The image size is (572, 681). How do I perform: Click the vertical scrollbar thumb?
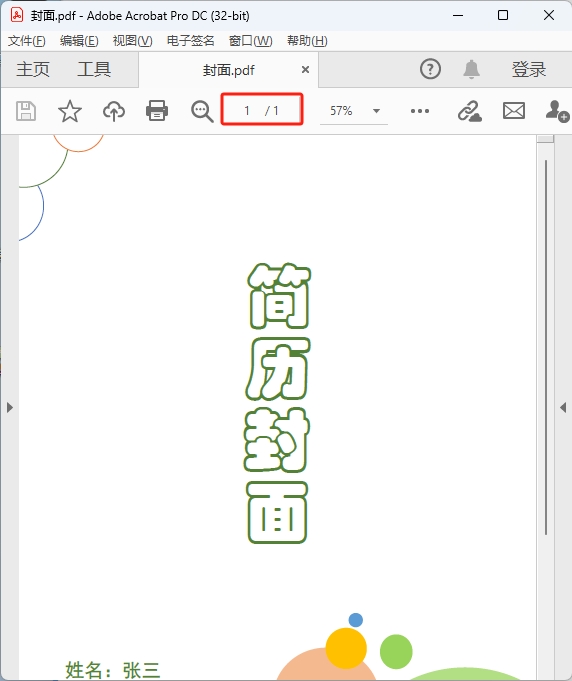pos(546,347)
